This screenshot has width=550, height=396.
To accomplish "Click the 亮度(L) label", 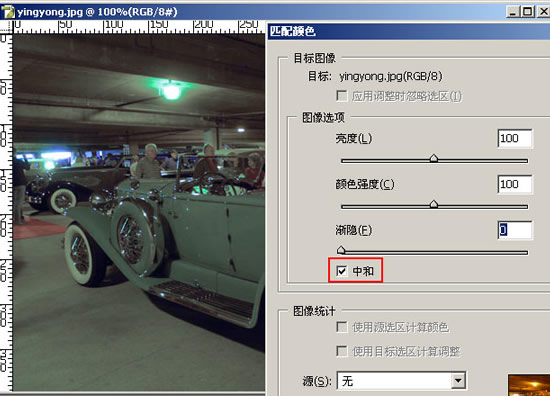I will [354, 139].
